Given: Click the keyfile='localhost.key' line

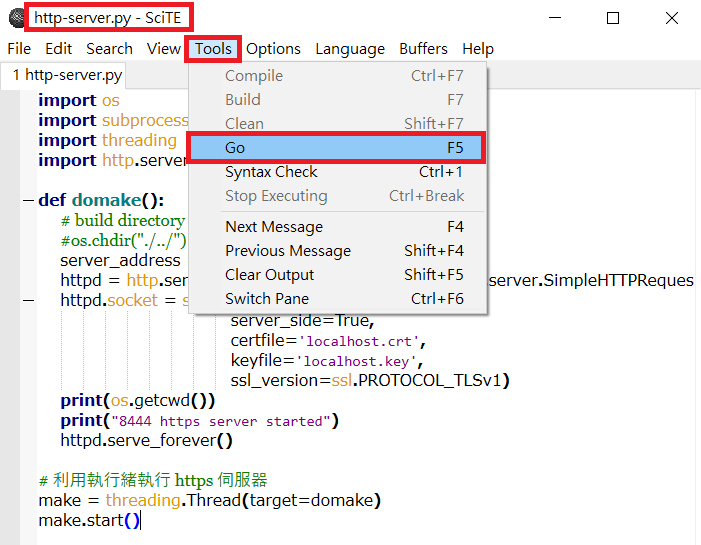Looking at the screenshot, I should (x=327, y=361).
